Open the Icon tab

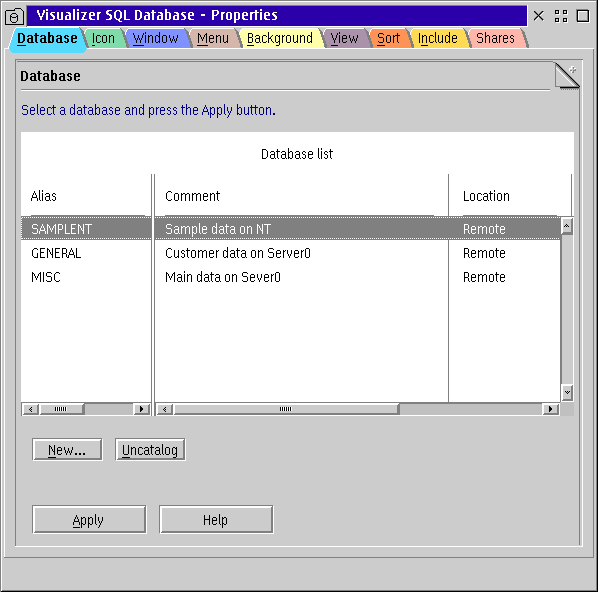pos(103,39)
